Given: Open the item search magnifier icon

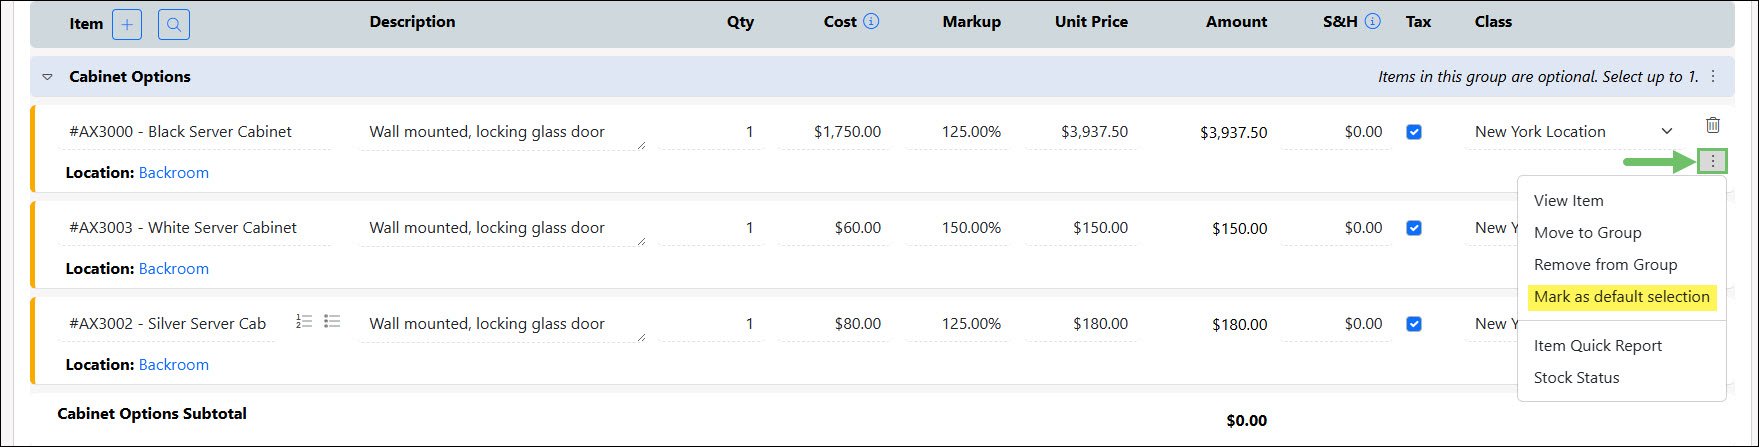Looking at the screenshot, I should tap(174, 24).
